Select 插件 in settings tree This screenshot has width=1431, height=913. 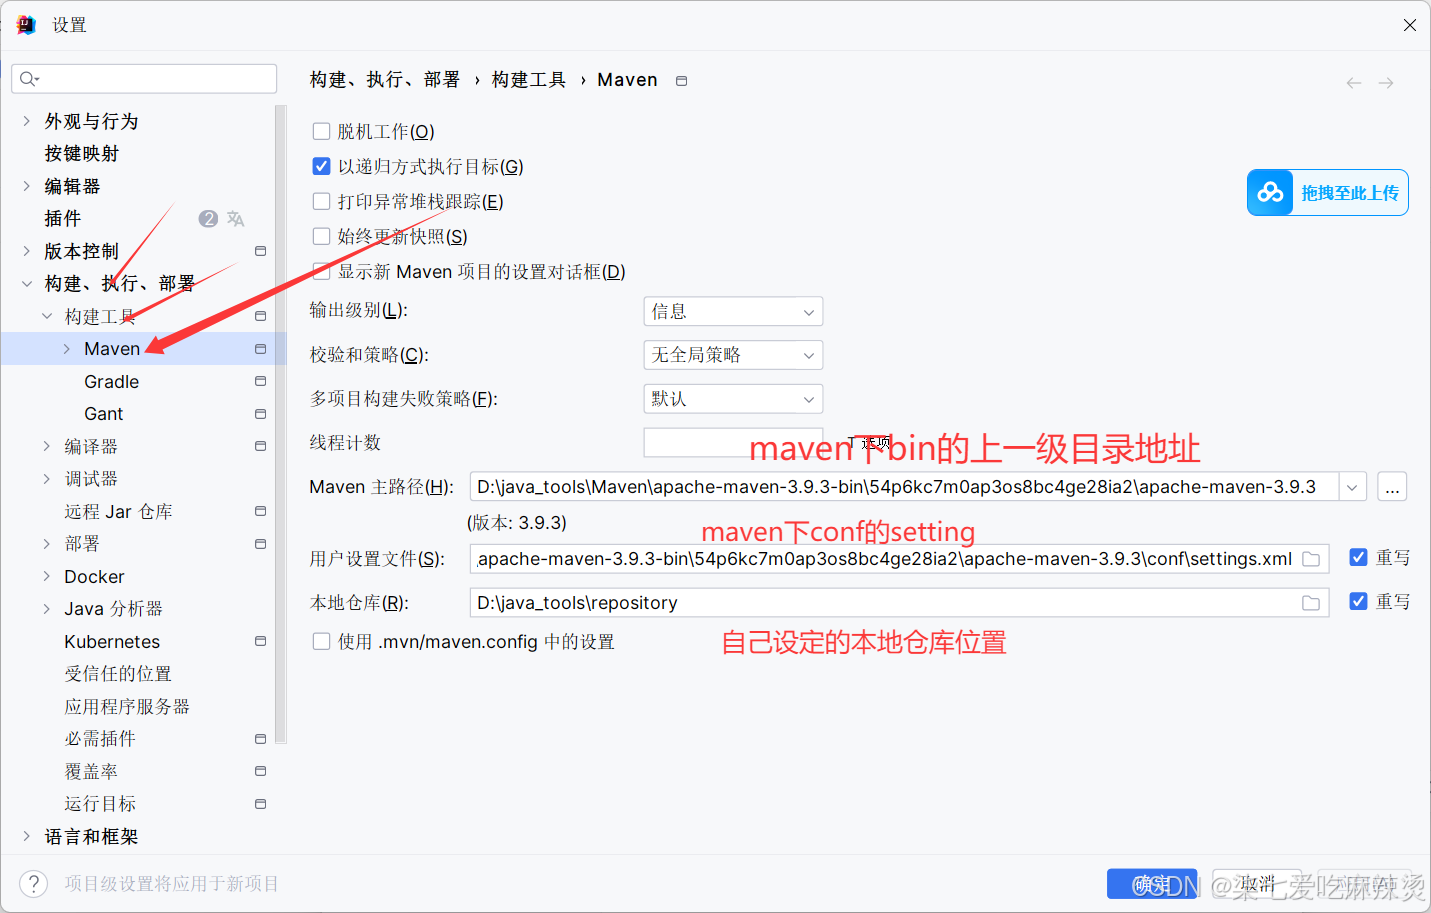click(x=63, y=218)
